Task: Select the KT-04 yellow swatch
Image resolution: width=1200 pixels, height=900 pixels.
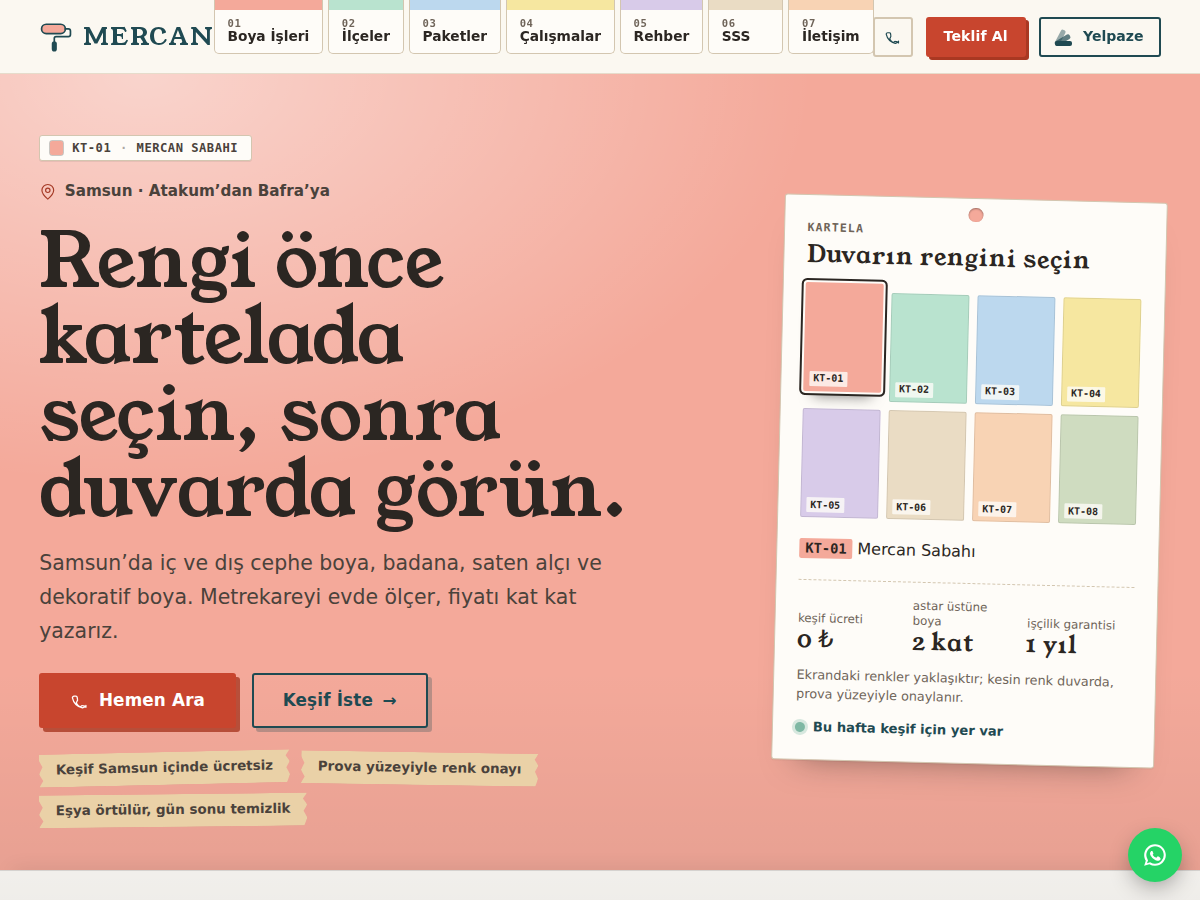Action: (1101, 352)
